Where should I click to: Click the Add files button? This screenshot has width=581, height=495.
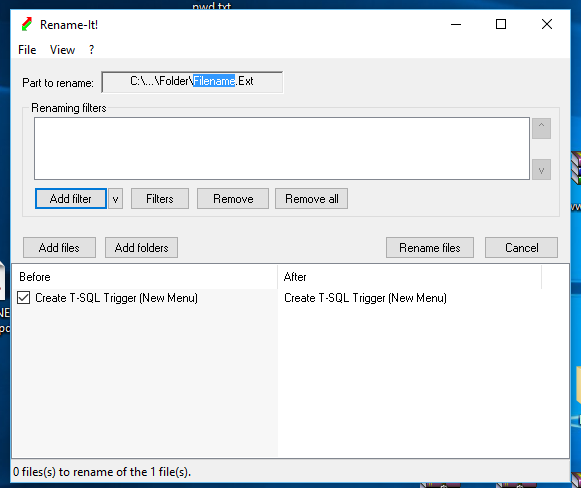coord(59,248)
